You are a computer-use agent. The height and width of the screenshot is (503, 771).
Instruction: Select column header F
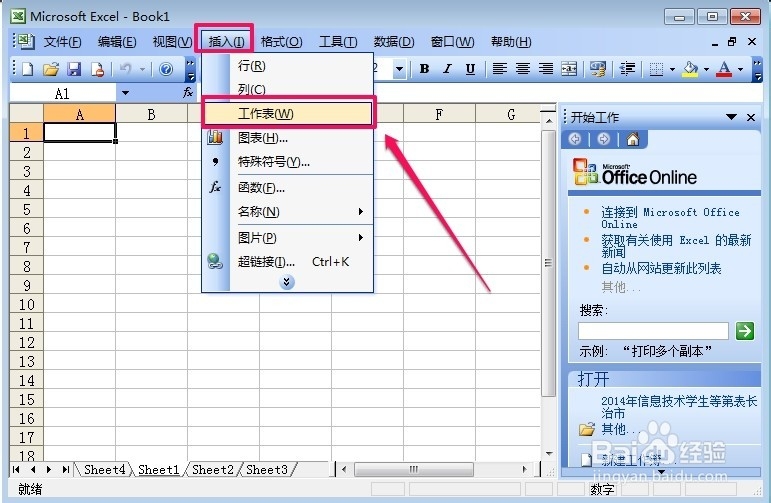(x=439, y=114)
